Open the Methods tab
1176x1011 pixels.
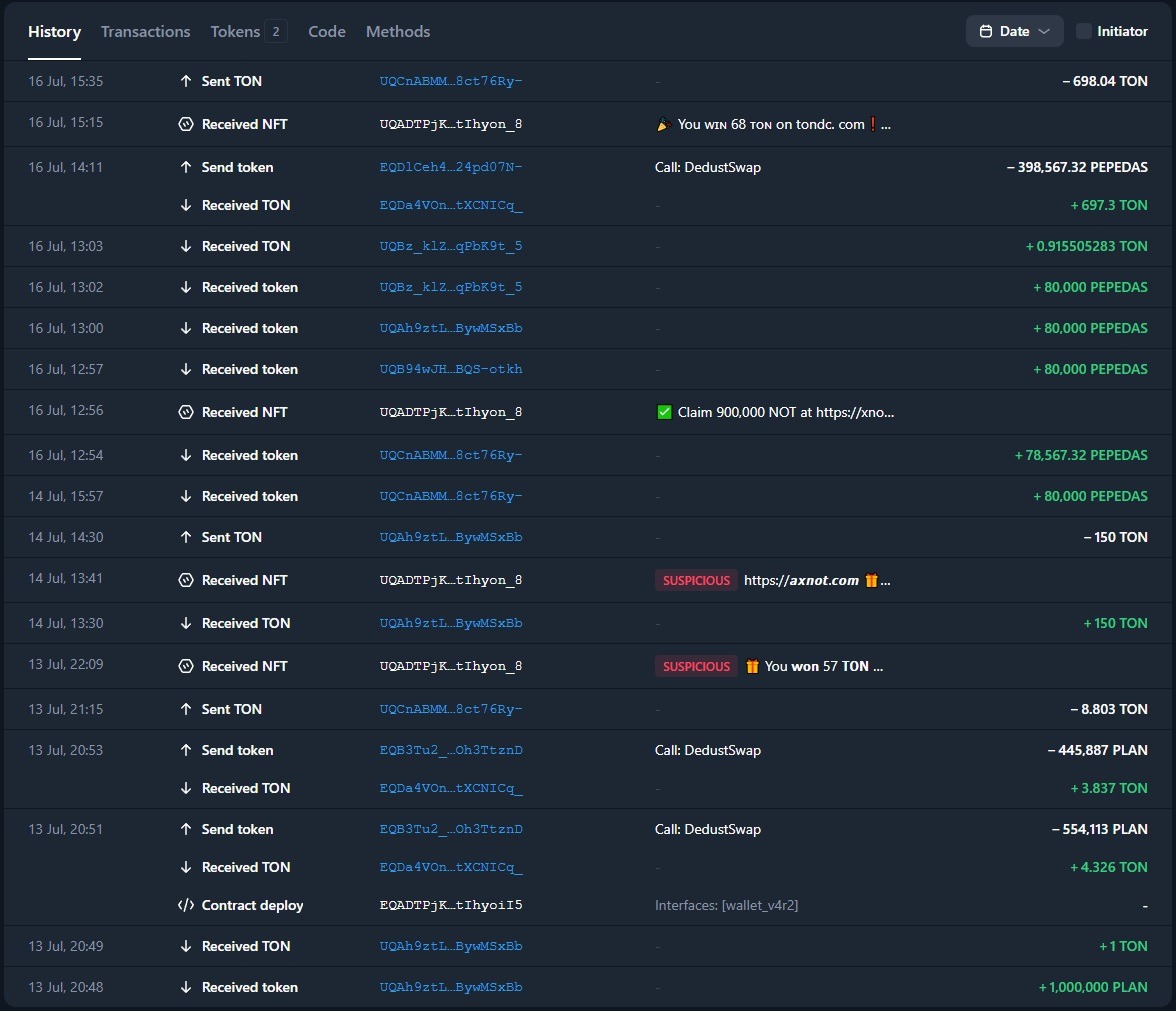pyautogui.click(x=398, y=32)
